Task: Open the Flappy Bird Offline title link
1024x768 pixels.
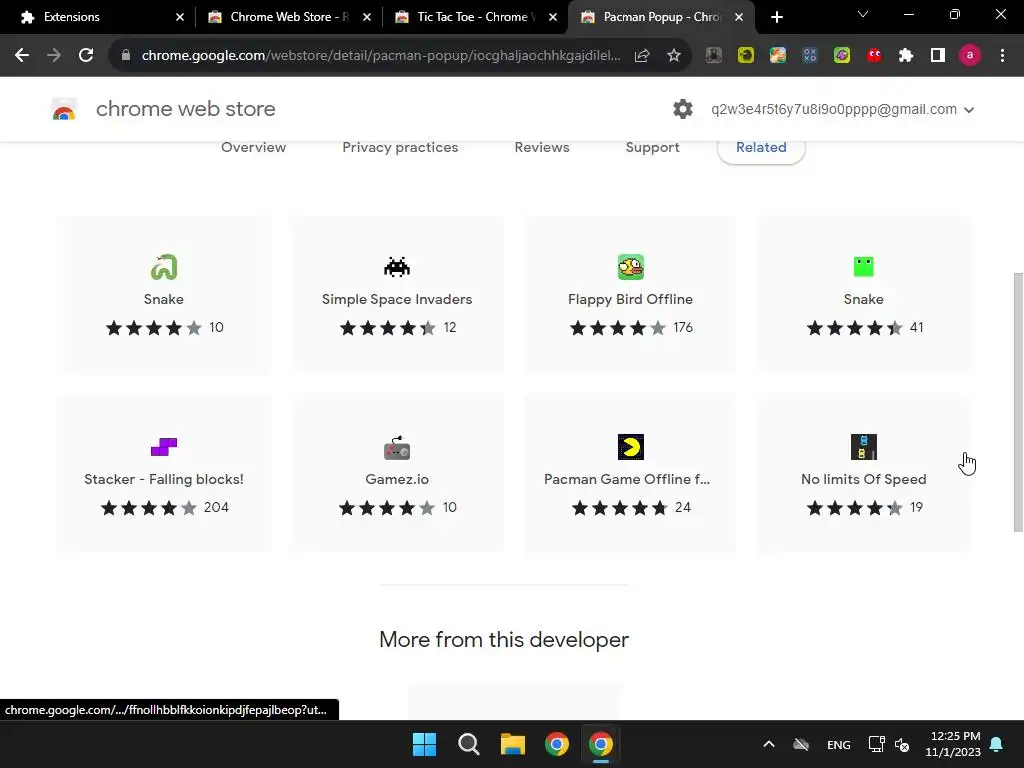Action: 630,299
